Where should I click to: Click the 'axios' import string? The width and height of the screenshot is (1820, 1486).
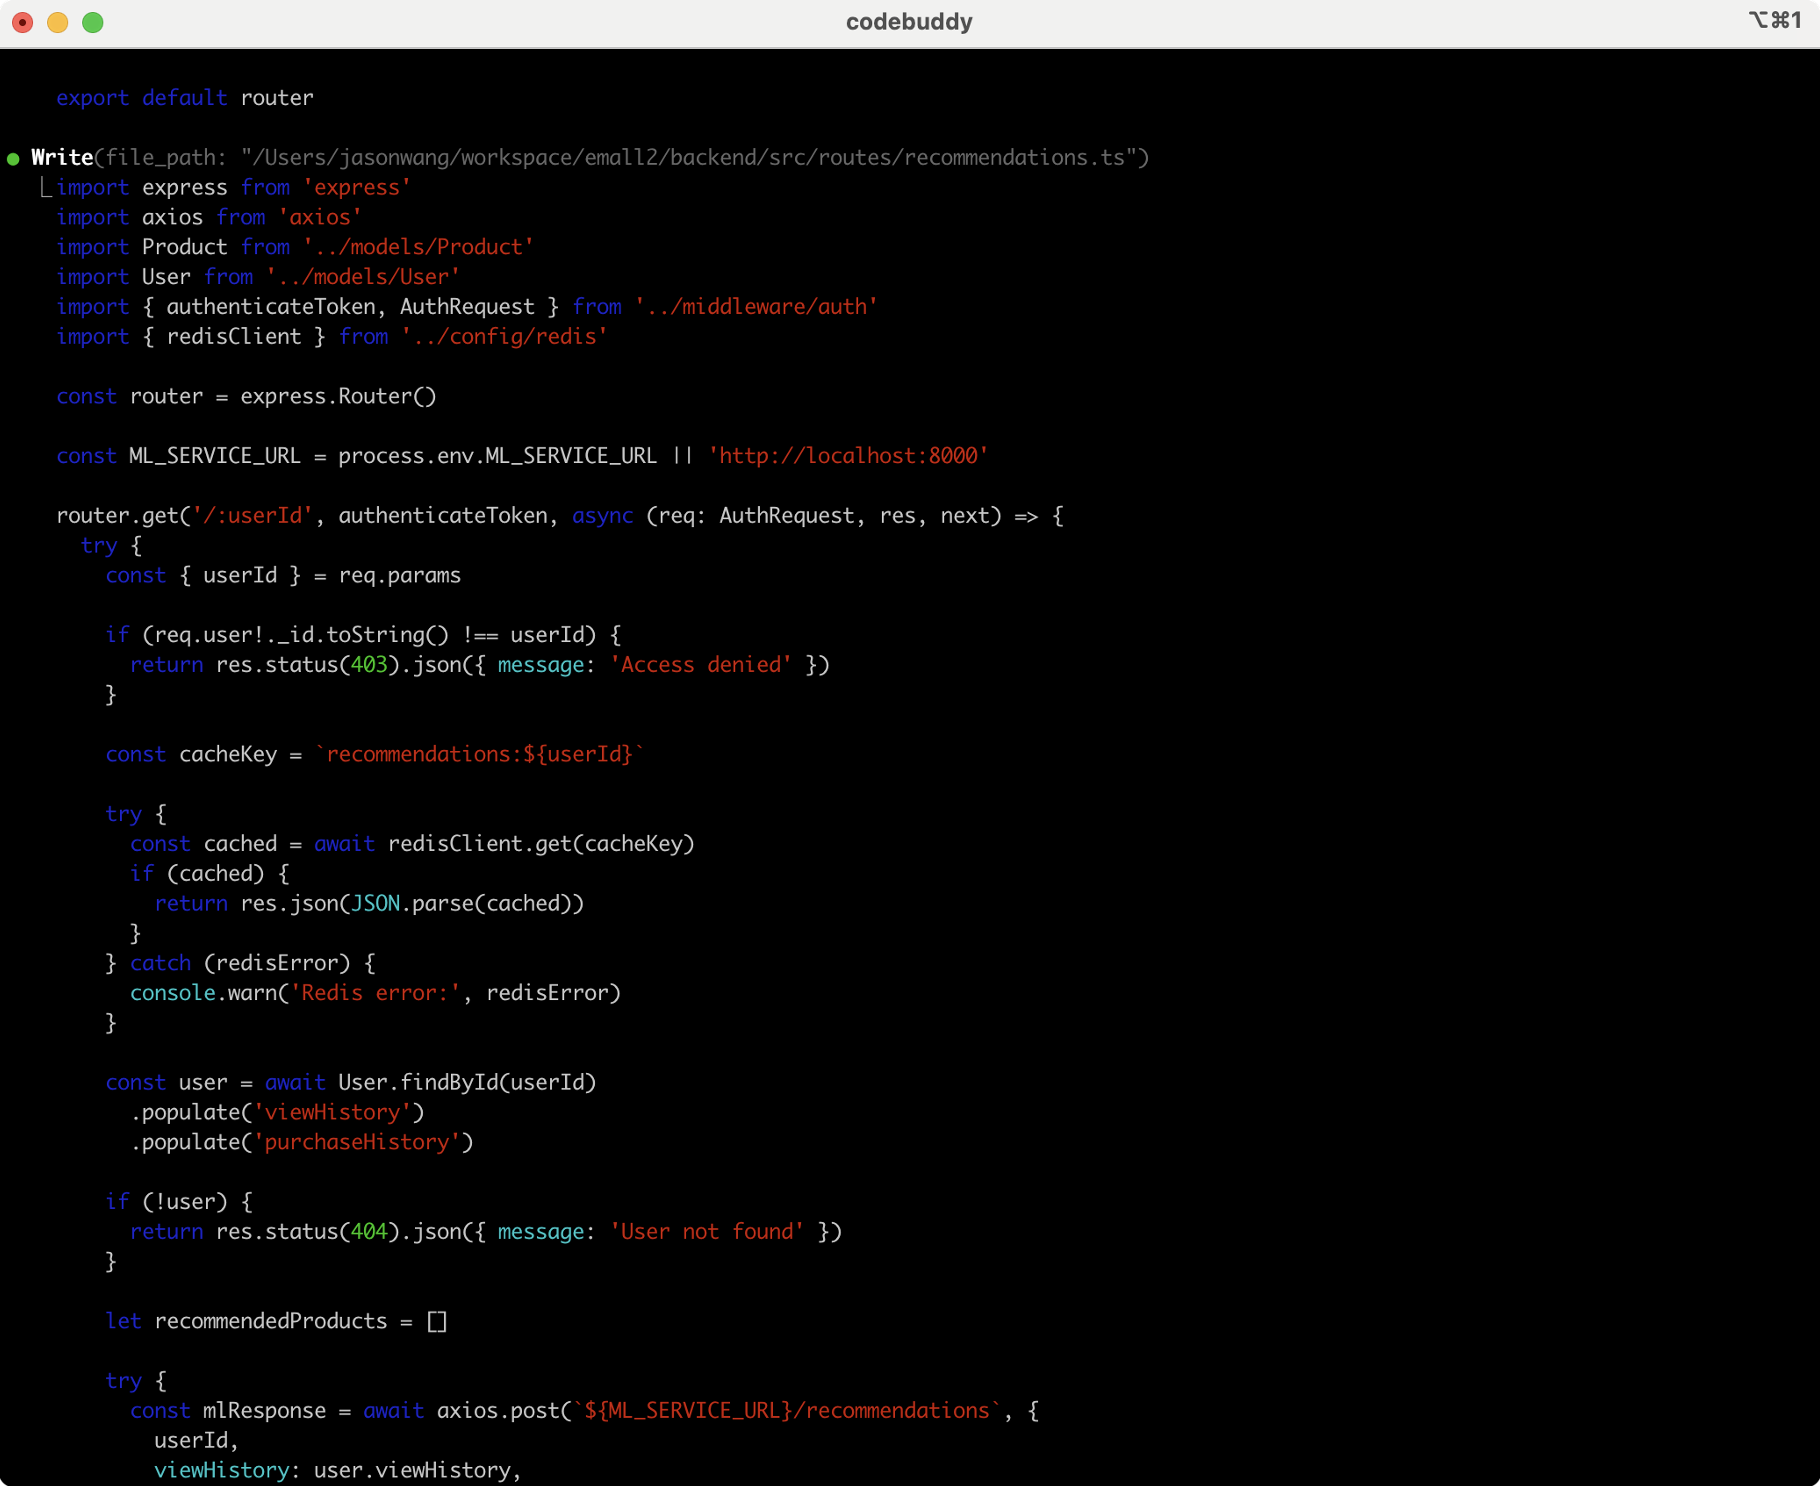pos(320,217)
